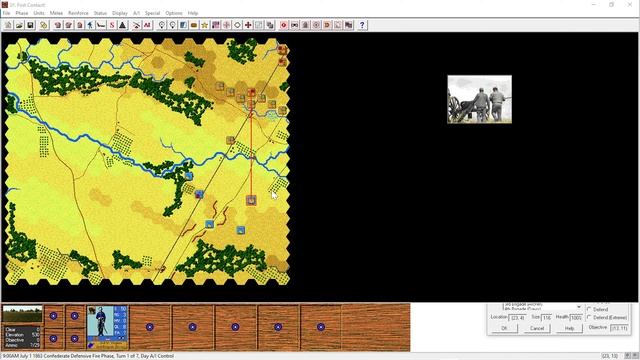This screenshot has width=640, height=360.
Task: Select the red-outlined unit at line's end
Action: 251,200
